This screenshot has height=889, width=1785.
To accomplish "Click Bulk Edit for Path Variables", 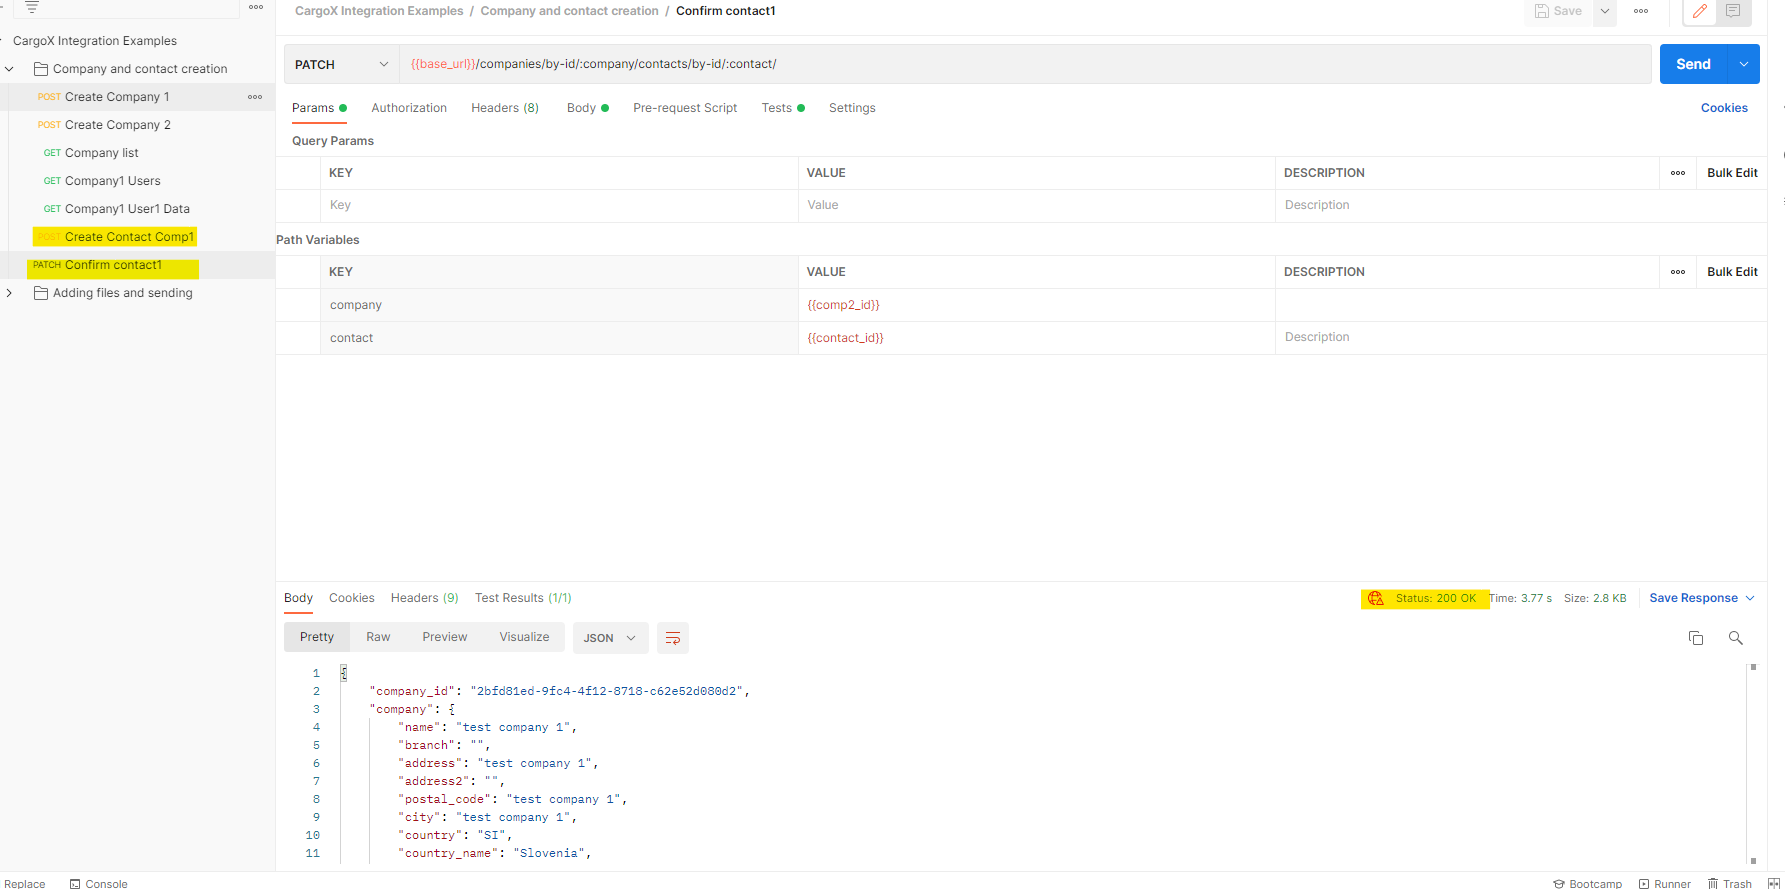I will click(x=1732, y=272).
